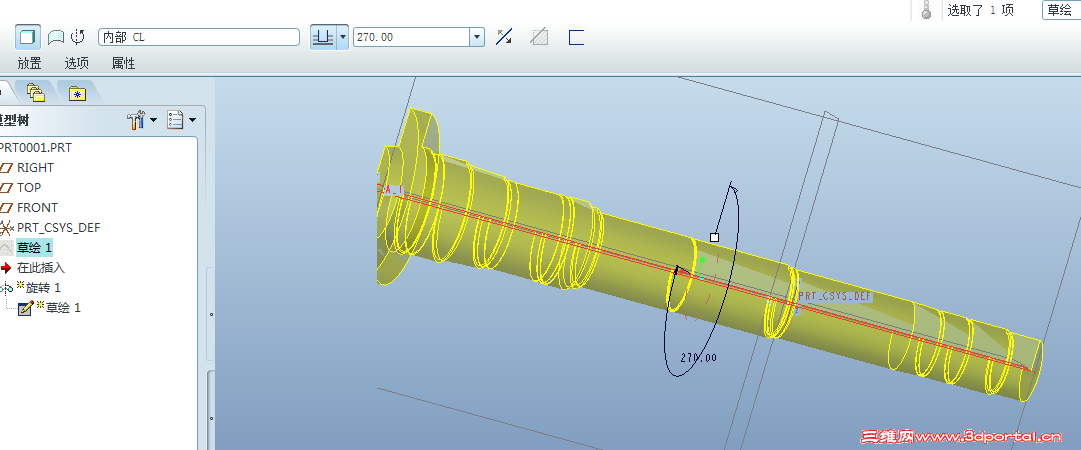Click the variable angle depth option button
The width and height of the screenshot is (1081, 450).
pos(322,37)
